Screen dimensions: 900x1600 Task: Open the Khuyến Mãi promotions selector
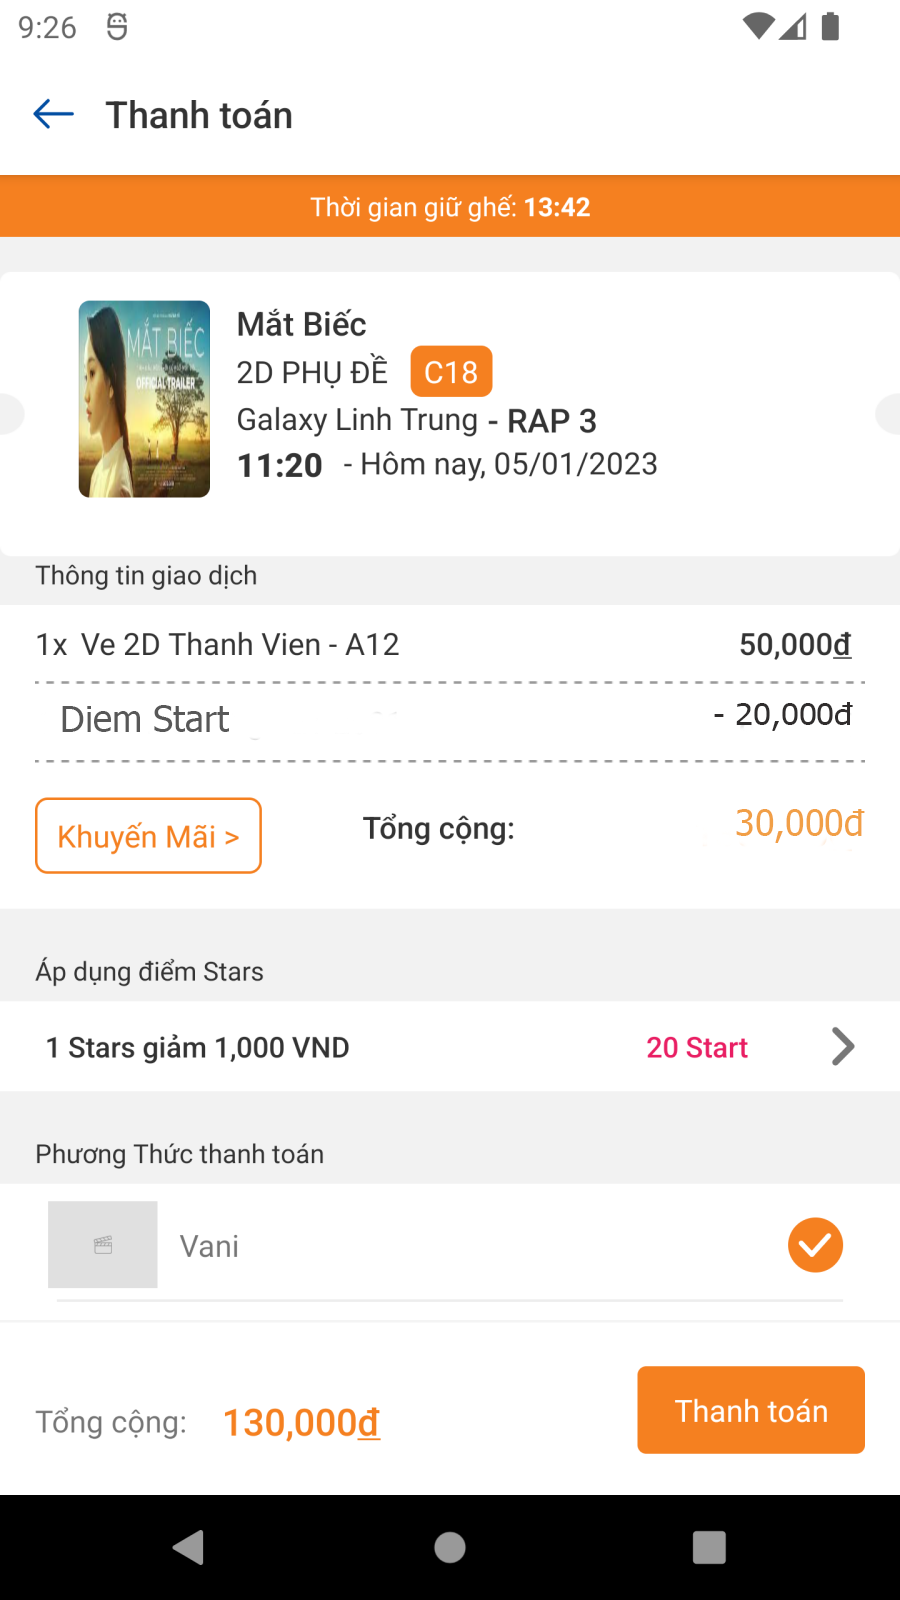point(148,836)
